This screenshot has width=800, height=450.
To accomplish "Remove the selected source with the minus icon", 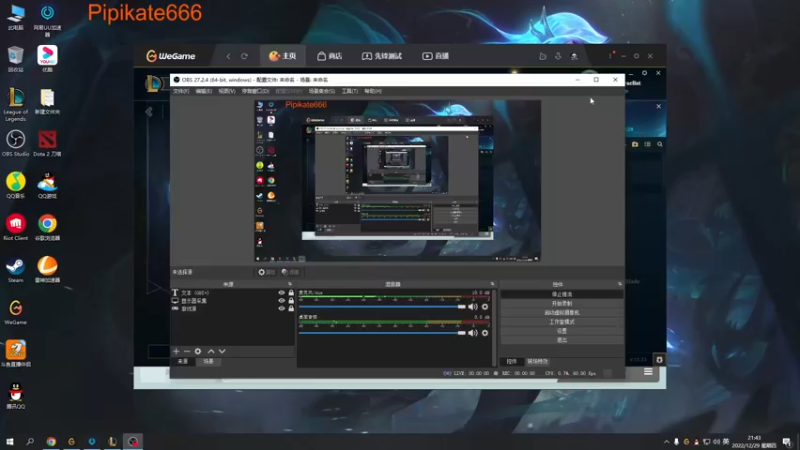I will 187,352.
